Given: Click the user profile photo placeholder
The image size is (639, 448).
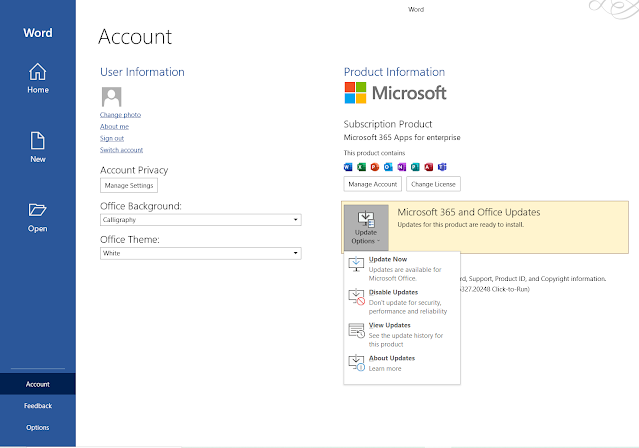Looking at the screenshot, I should [111, 97].
